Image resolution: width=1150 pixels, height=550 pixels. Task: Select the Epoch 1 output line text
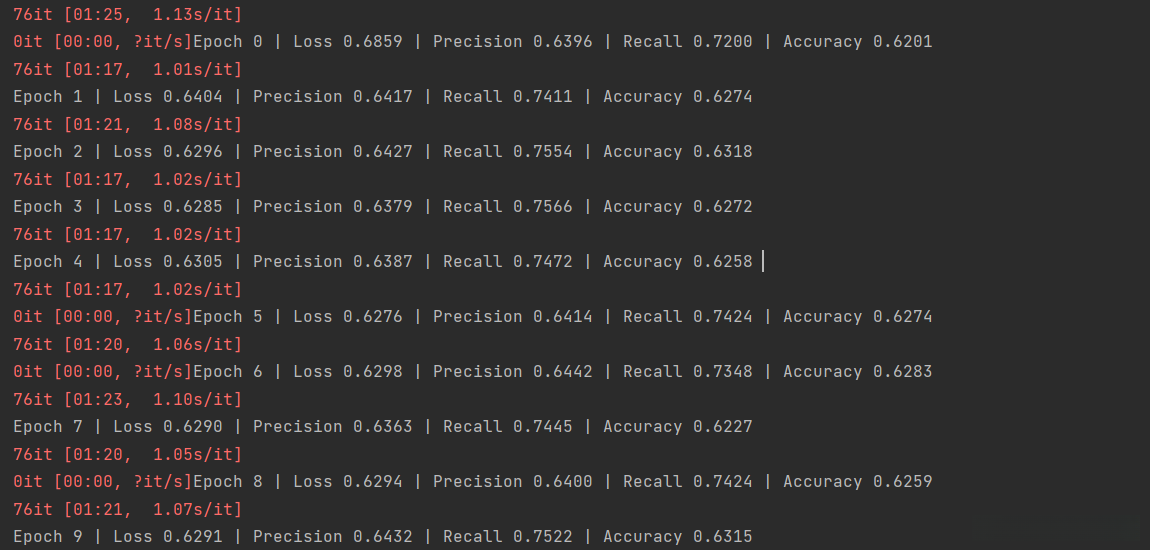pyautogui.click(x=382, y=97)
